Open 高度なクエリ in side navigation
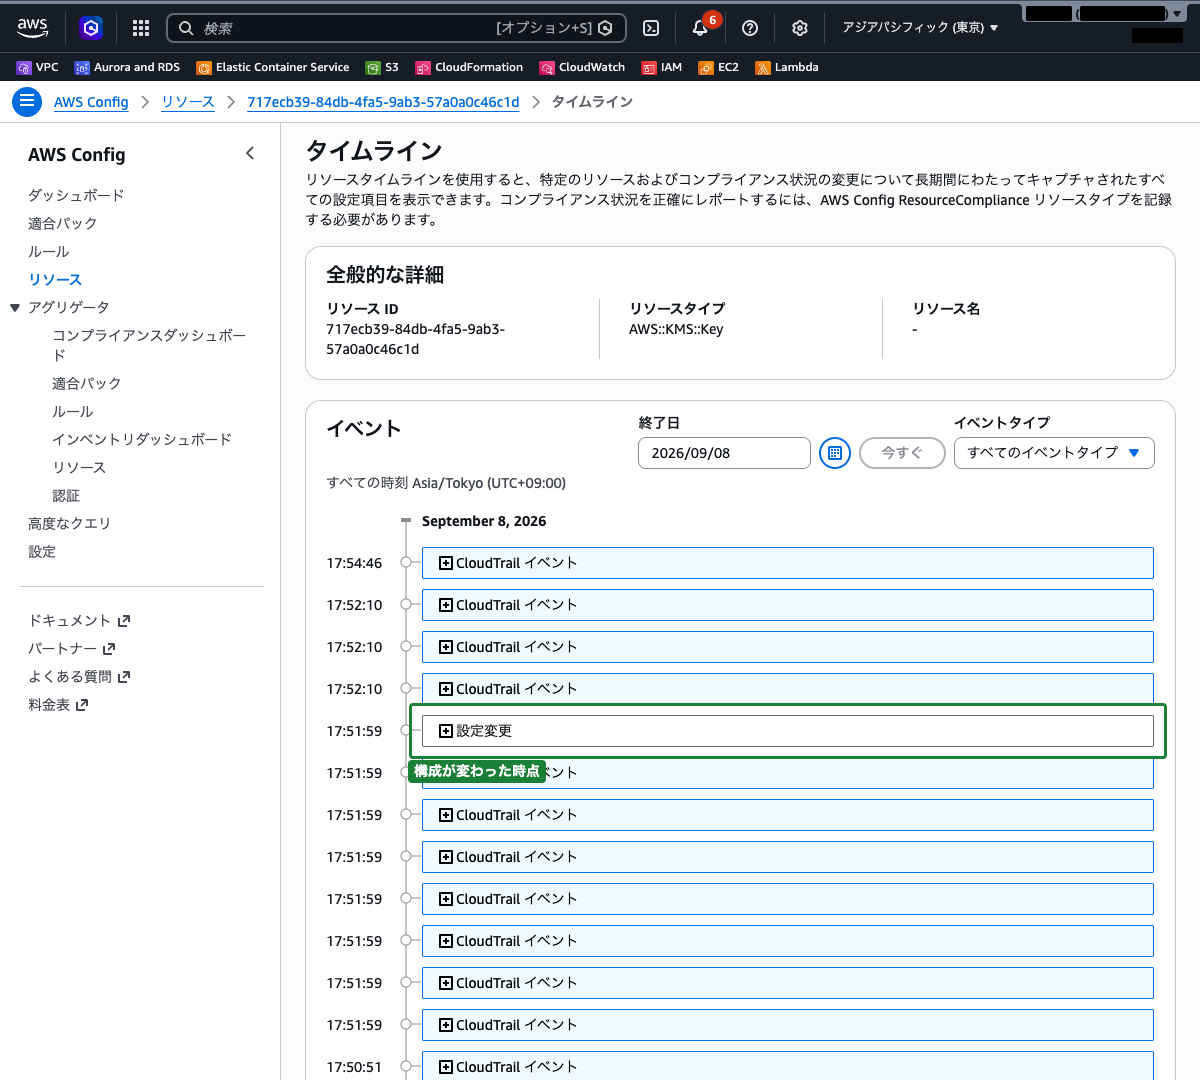Screen dimensions: 1200x1080 [x=69, y=523]
